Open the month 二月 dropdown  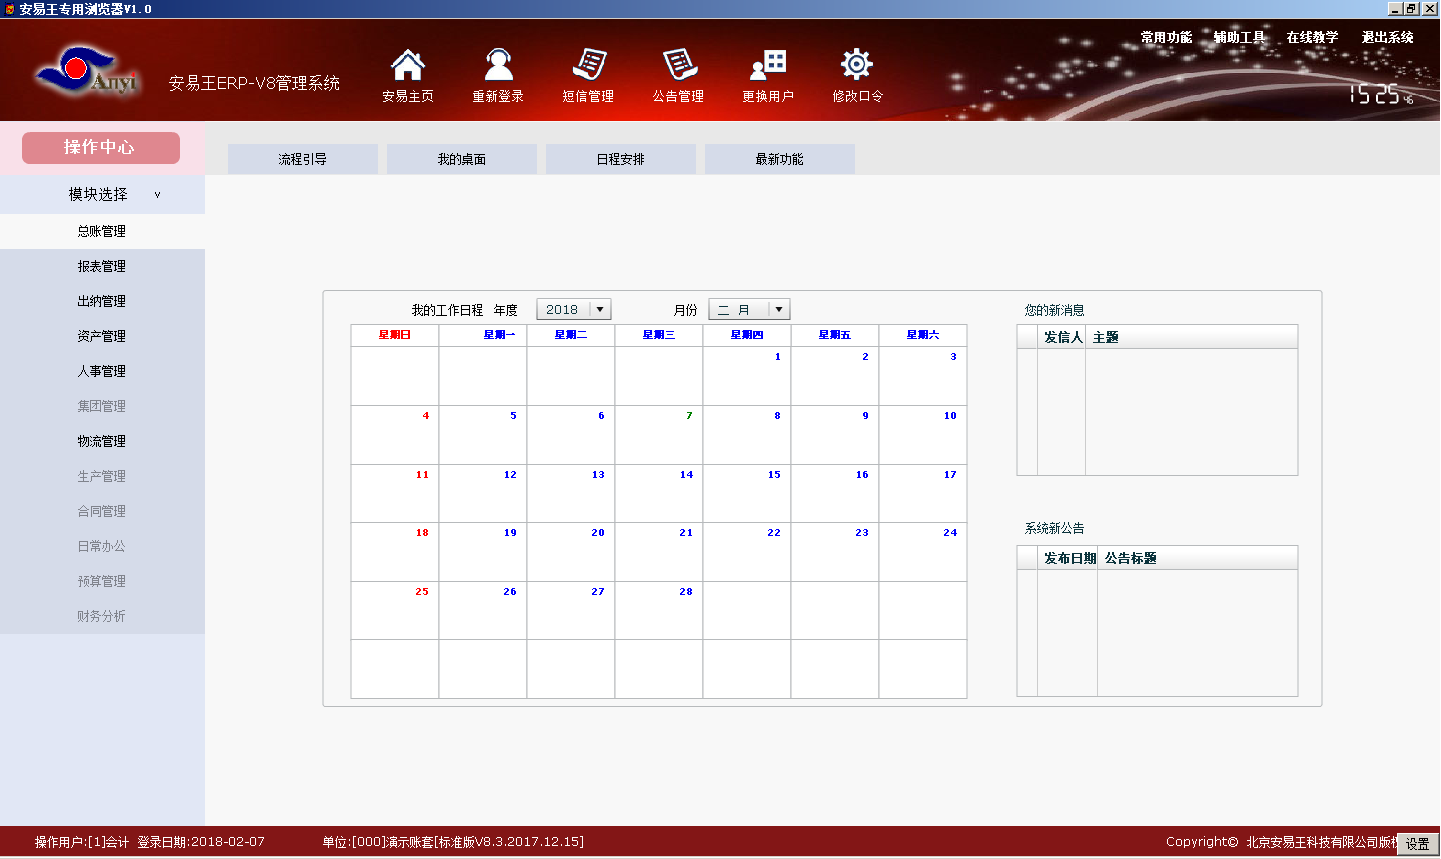(x=749, y=310)
